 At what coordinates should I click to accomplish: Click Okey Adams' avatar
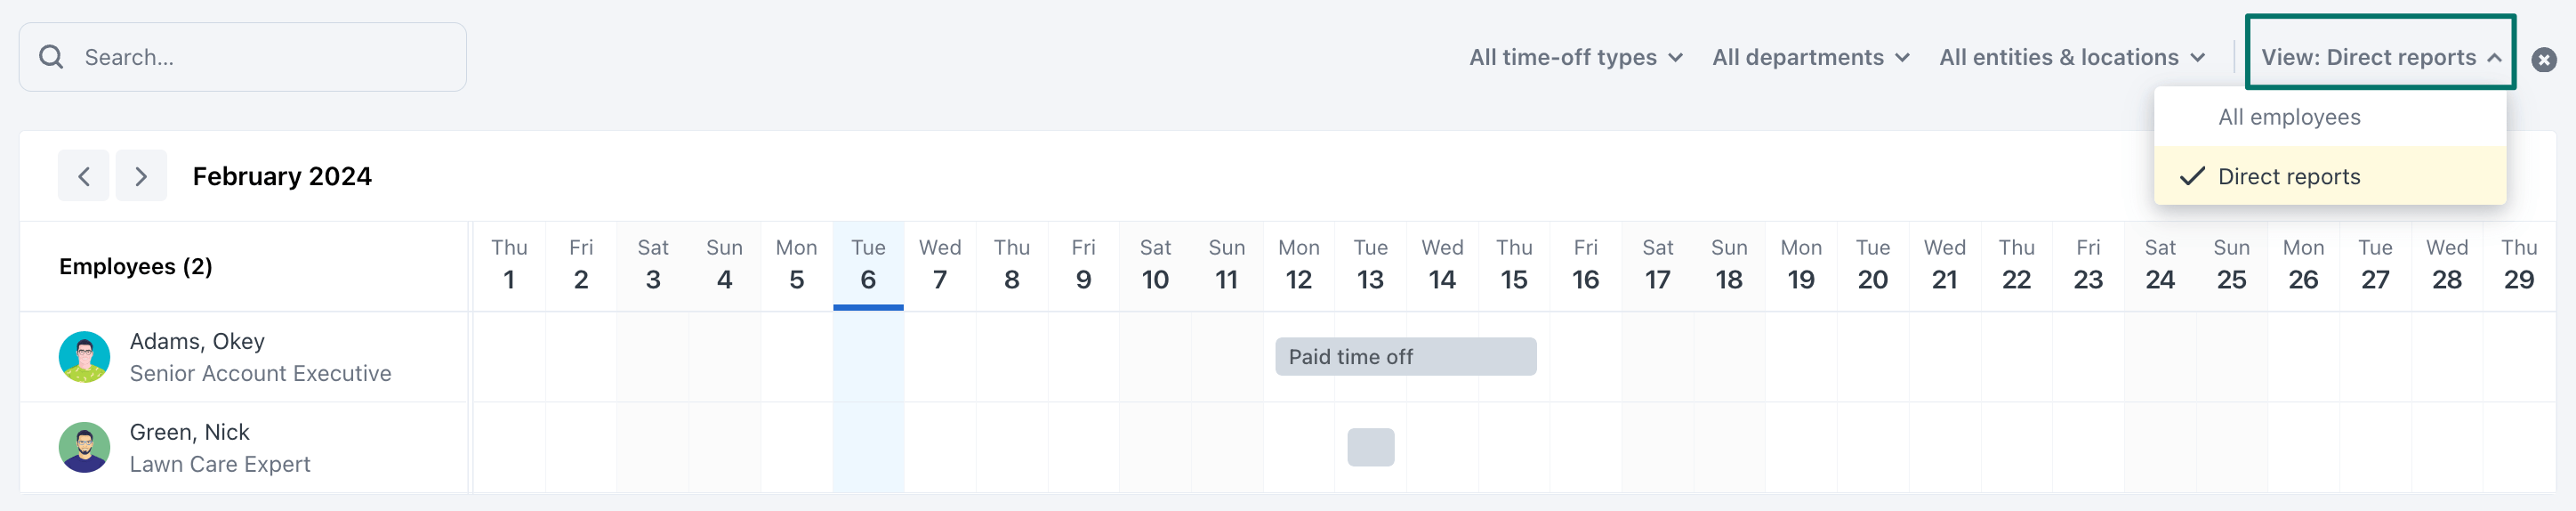tap(84, 357)
